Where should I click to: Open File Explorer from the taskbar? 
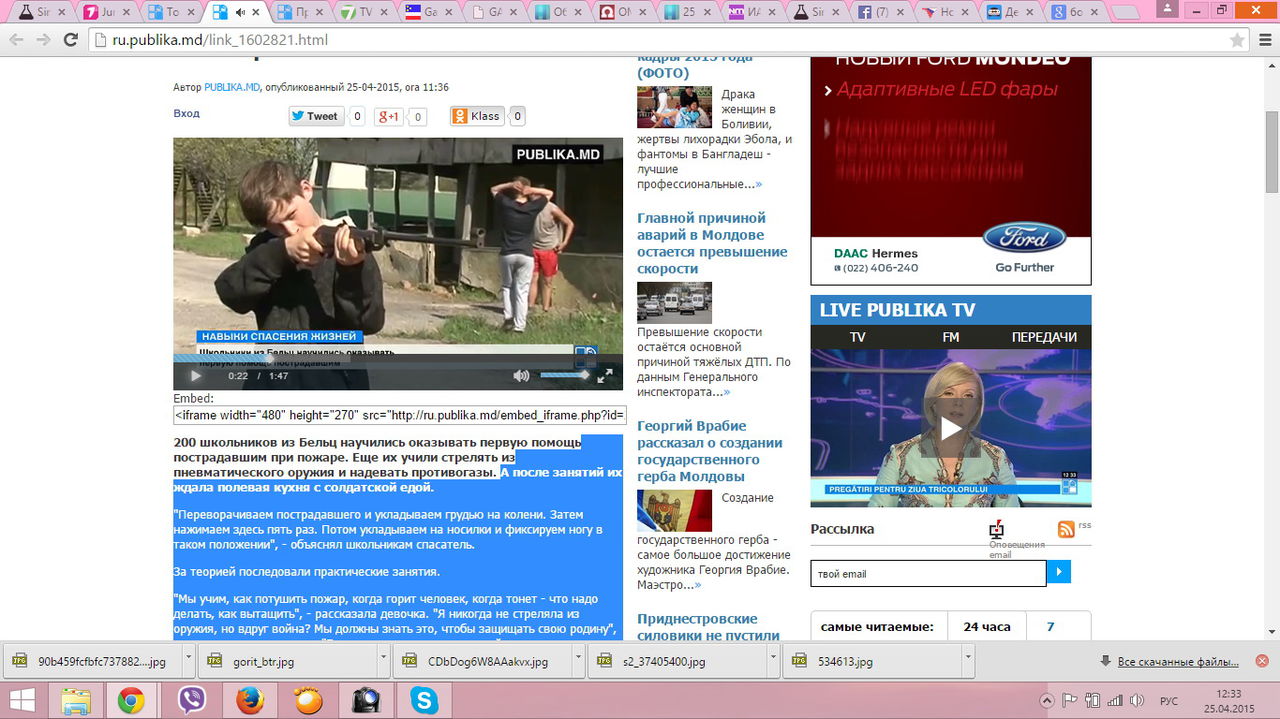coord(77,700)
